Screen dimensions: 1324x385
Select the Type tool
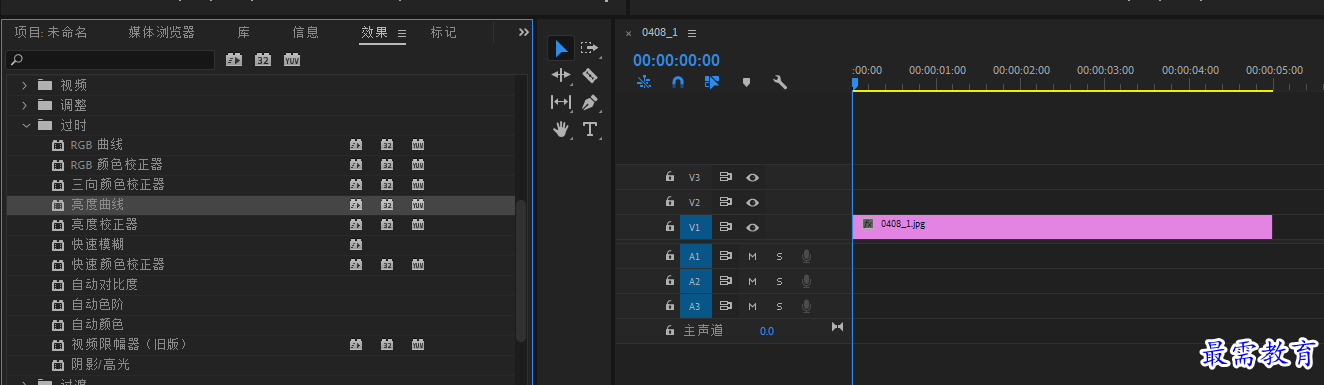(x=589, y=129)
